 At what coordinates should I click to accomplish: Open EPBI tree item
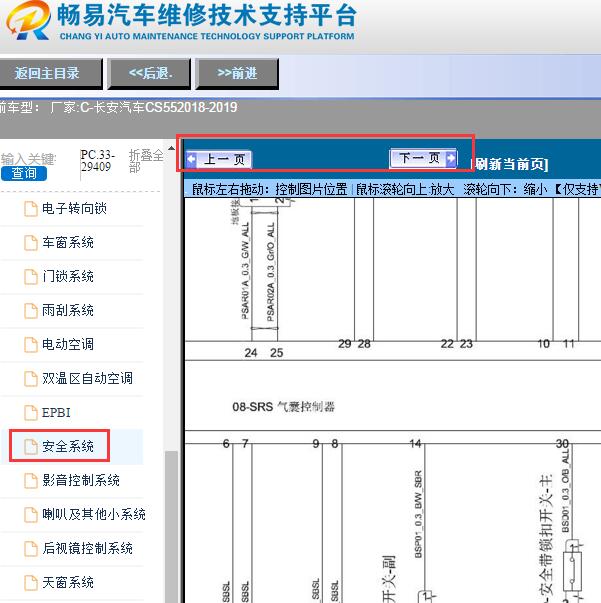tap(56, 412)
